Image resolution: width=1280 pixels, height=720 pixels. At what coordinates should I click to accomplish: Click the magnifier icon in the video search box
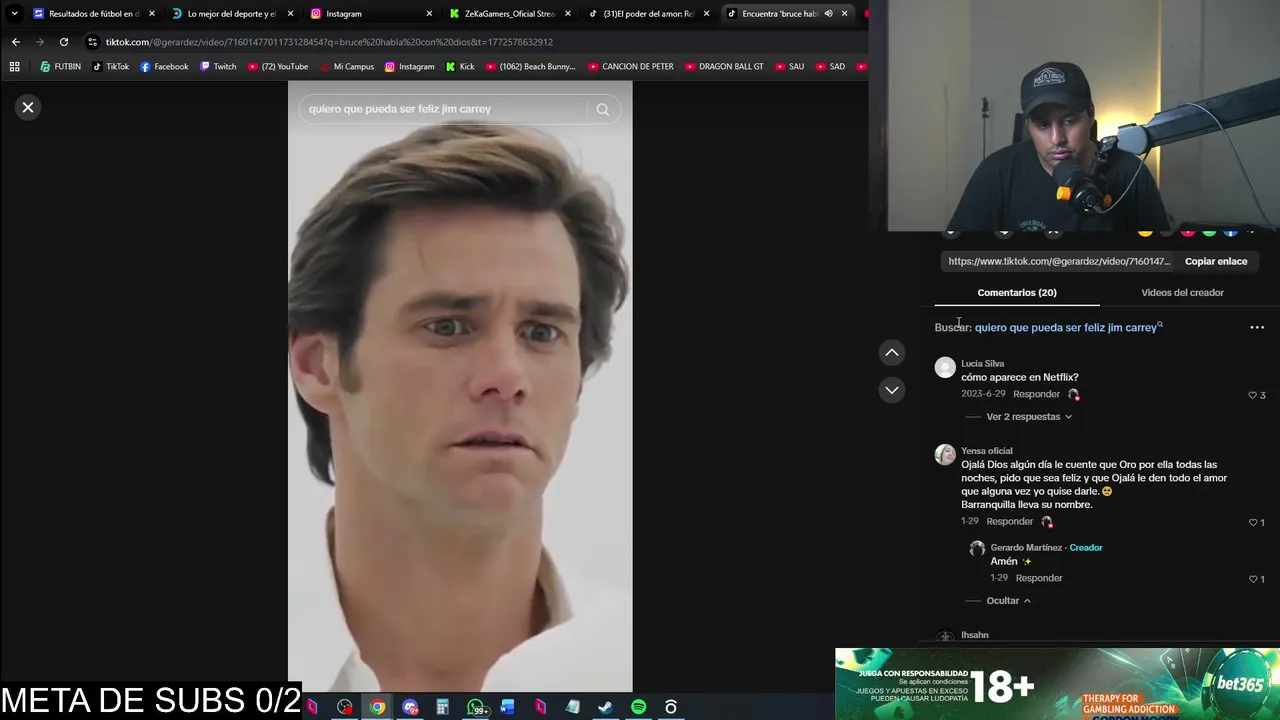point(602,109)
